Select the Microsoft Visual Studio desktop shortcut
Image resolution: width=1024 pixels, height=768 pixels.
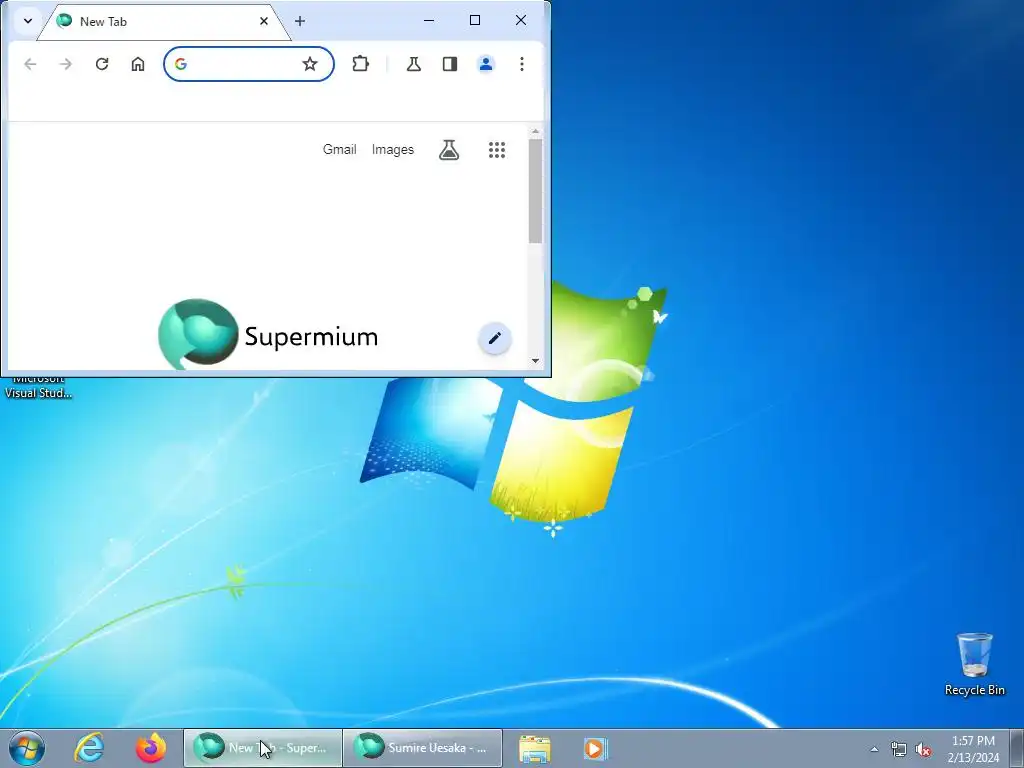(39, 388)
